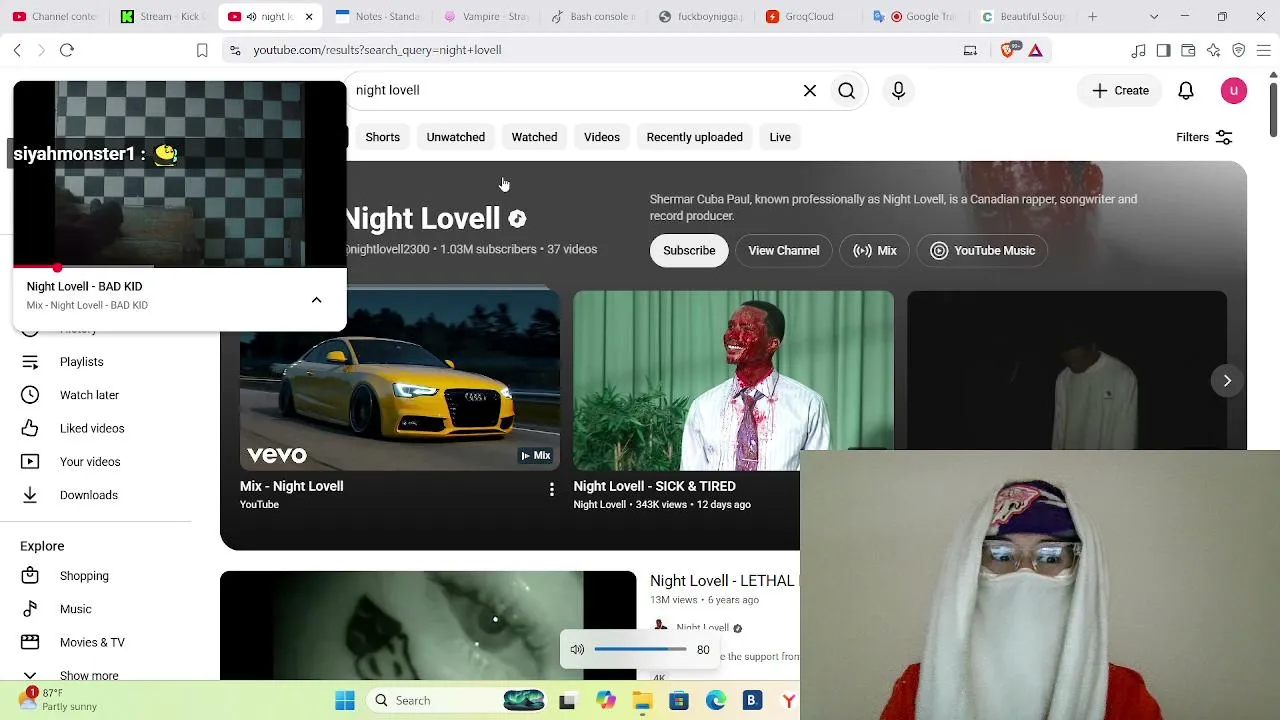The height and width of the screenshot is (720, 1280).
Task: Open the Brave Rewards triangle icon
Action: coord(1036,50)
